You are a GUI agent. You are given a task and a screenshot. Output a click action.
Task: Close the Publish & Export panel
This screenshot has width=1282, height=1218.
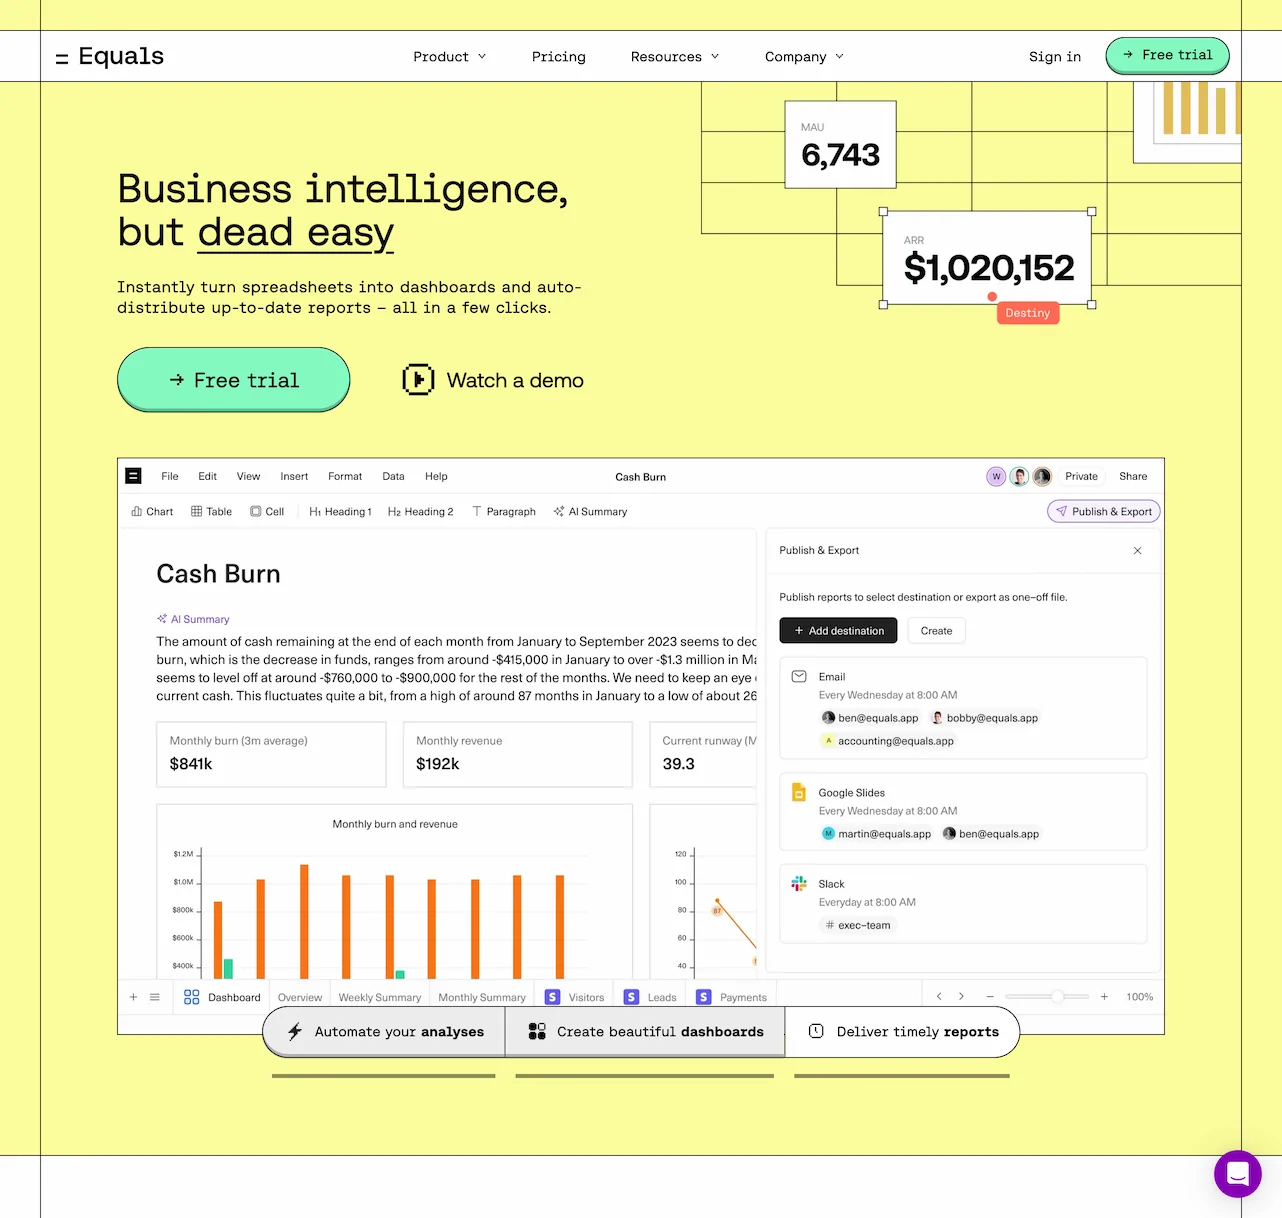click(x=1137, y=551)
